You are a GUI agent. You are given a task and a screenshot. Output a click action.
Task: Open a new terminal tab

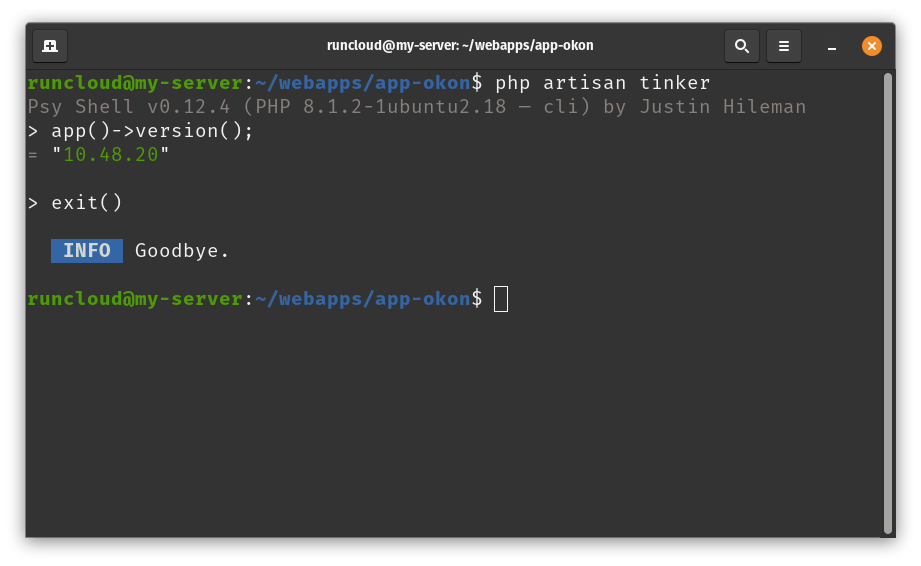pyautogui.click(x=50, y=46)
